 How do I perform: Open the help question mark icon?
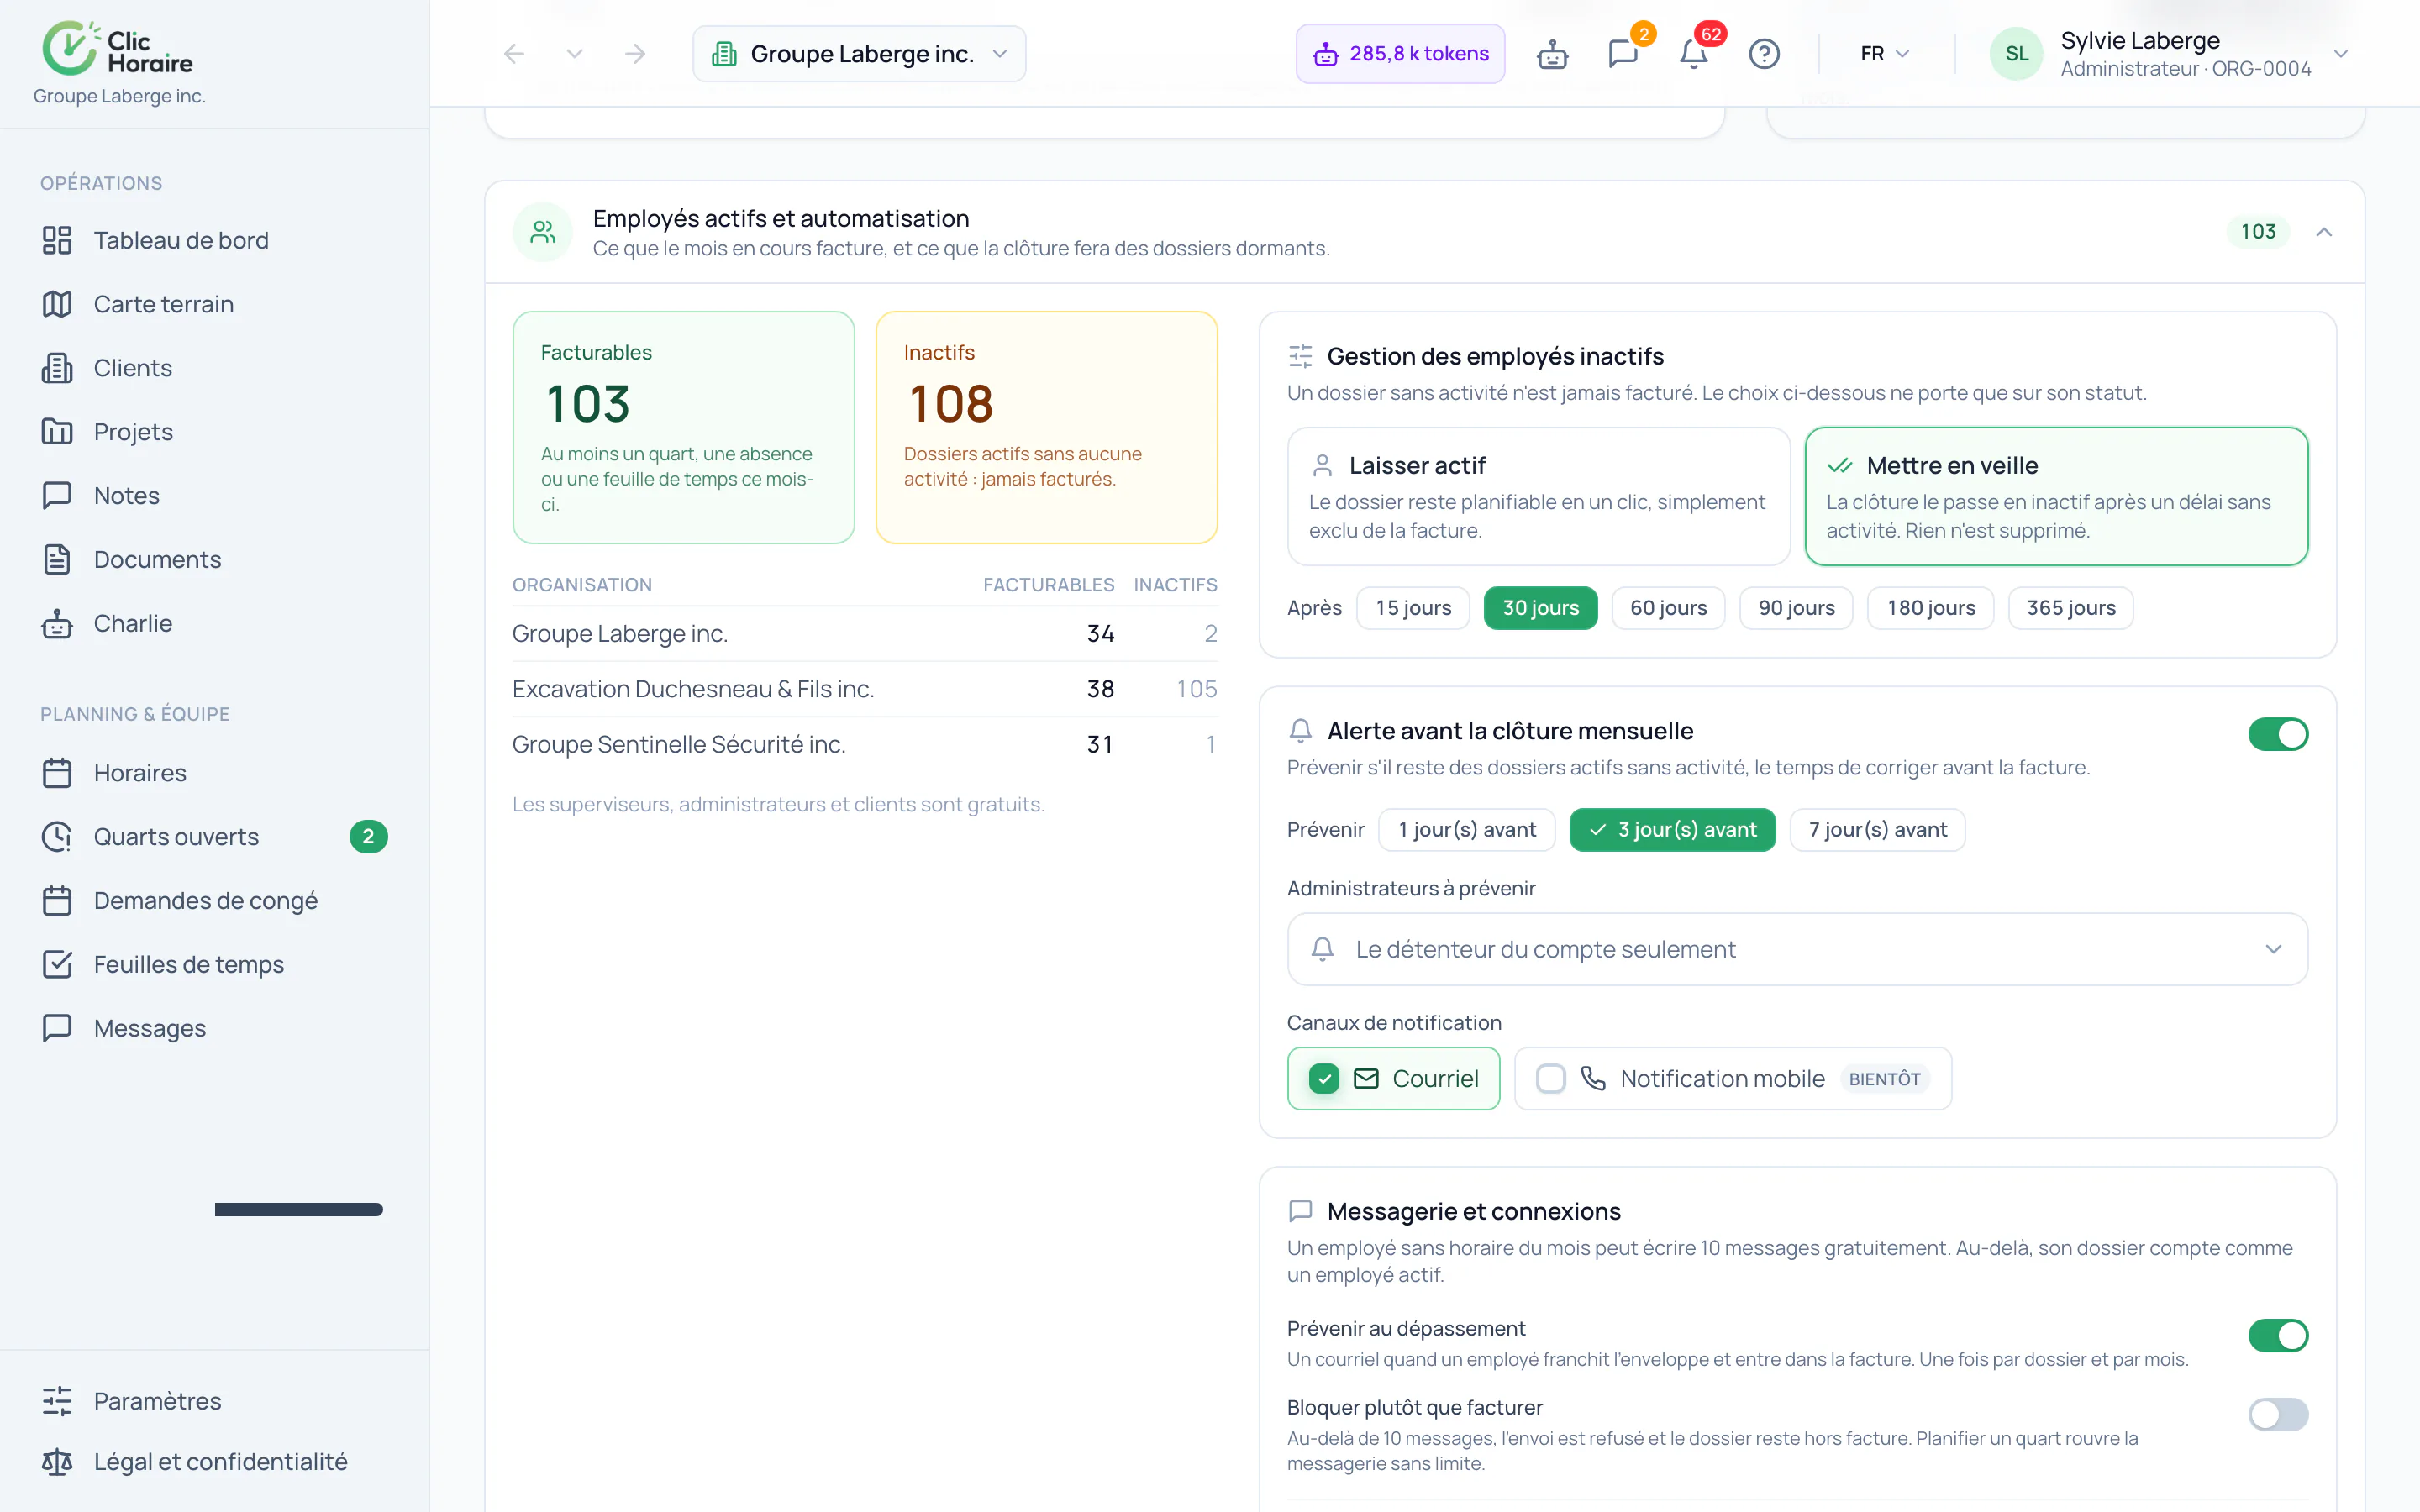coord(1764,54)
